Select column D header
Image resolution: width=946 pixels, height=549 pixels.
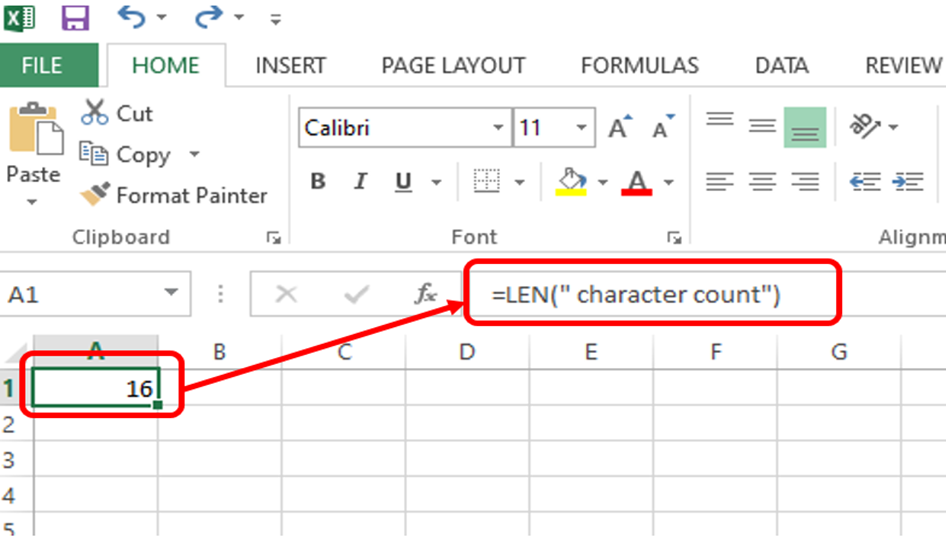click(467, 352)
